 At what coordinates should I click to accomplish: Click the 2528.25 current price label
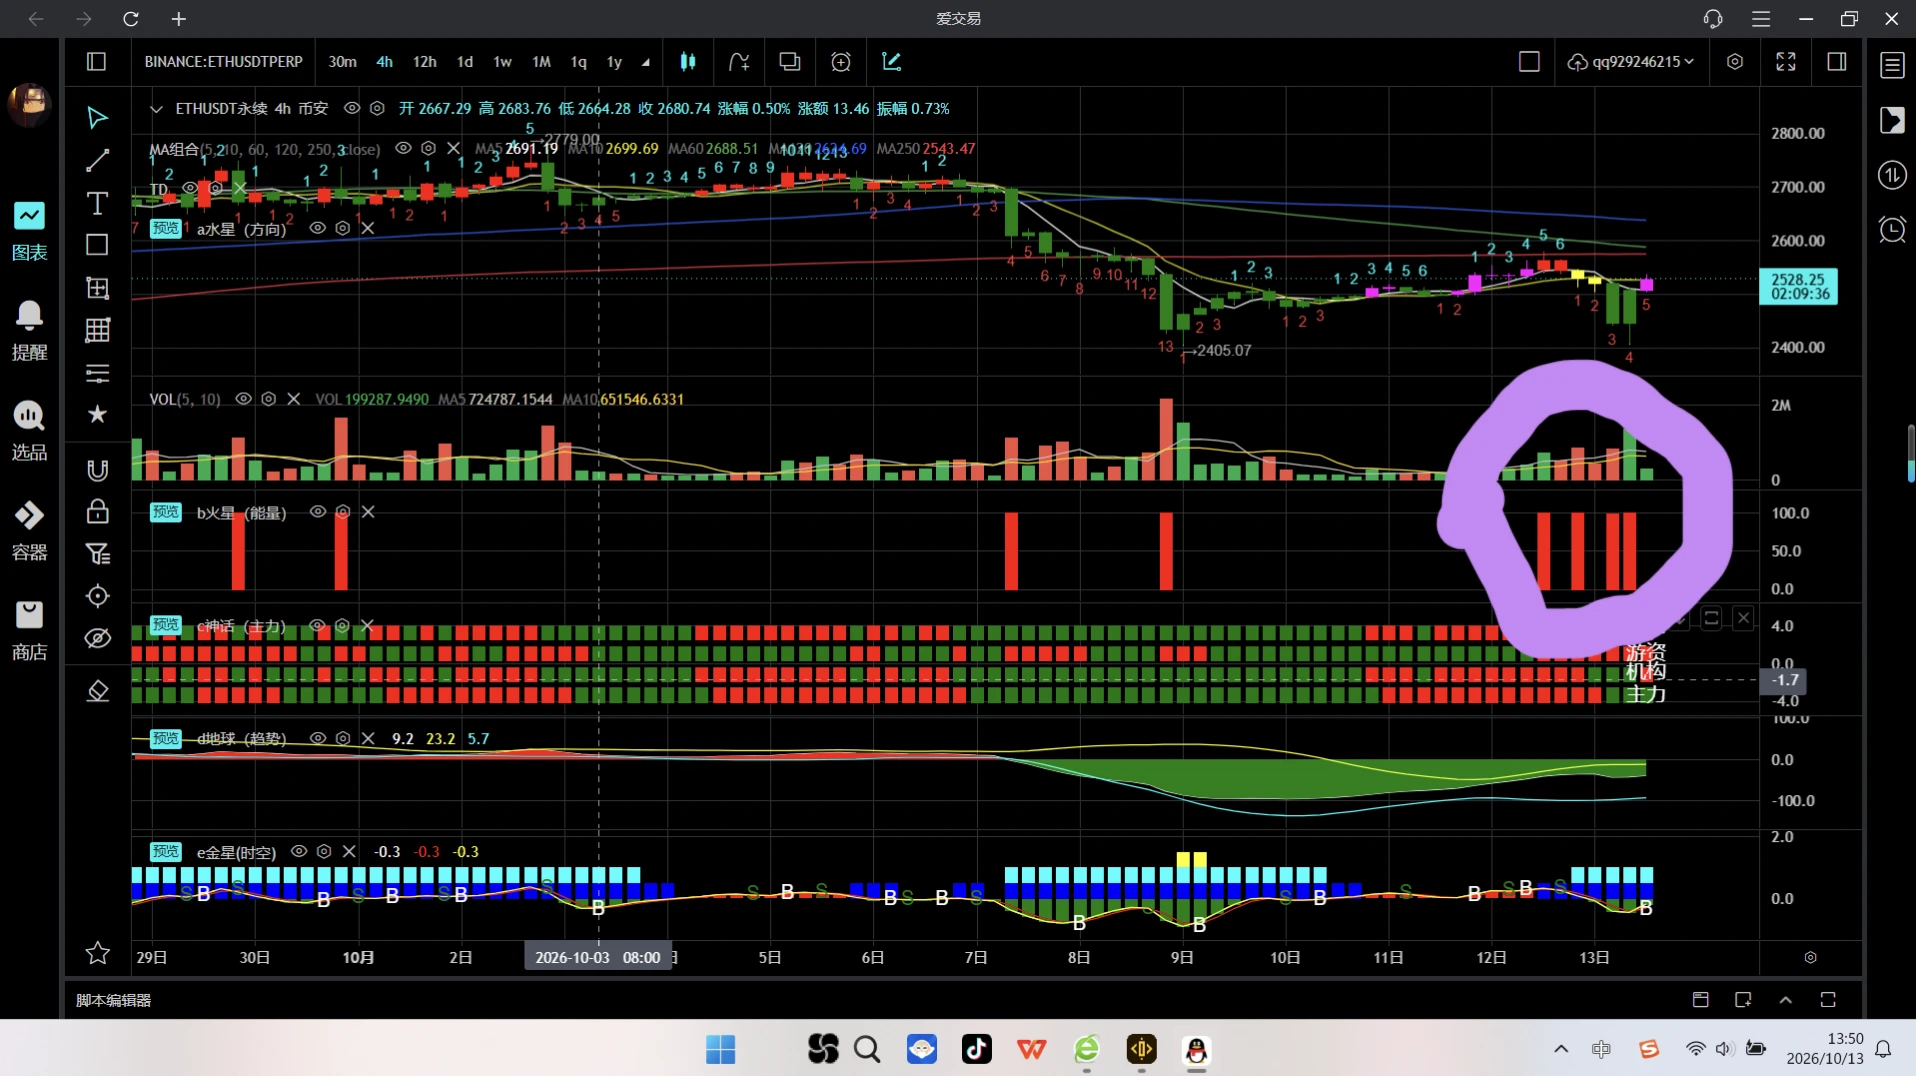[1798, 287]
